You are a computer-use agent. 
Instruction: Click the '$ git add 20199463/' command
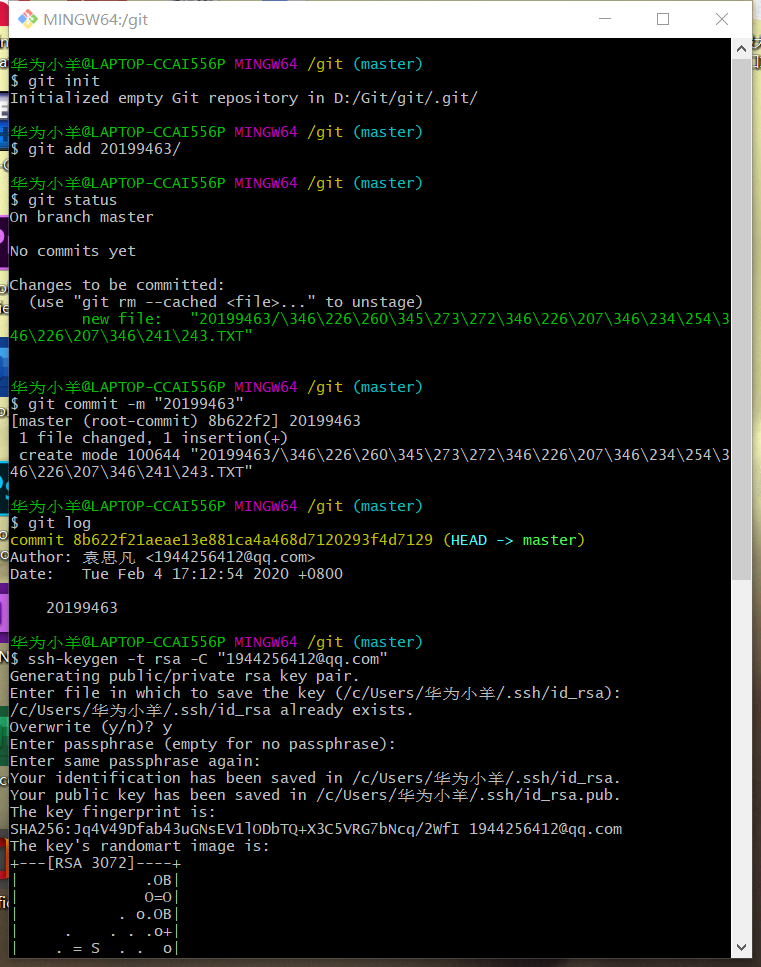pos(96,149)
